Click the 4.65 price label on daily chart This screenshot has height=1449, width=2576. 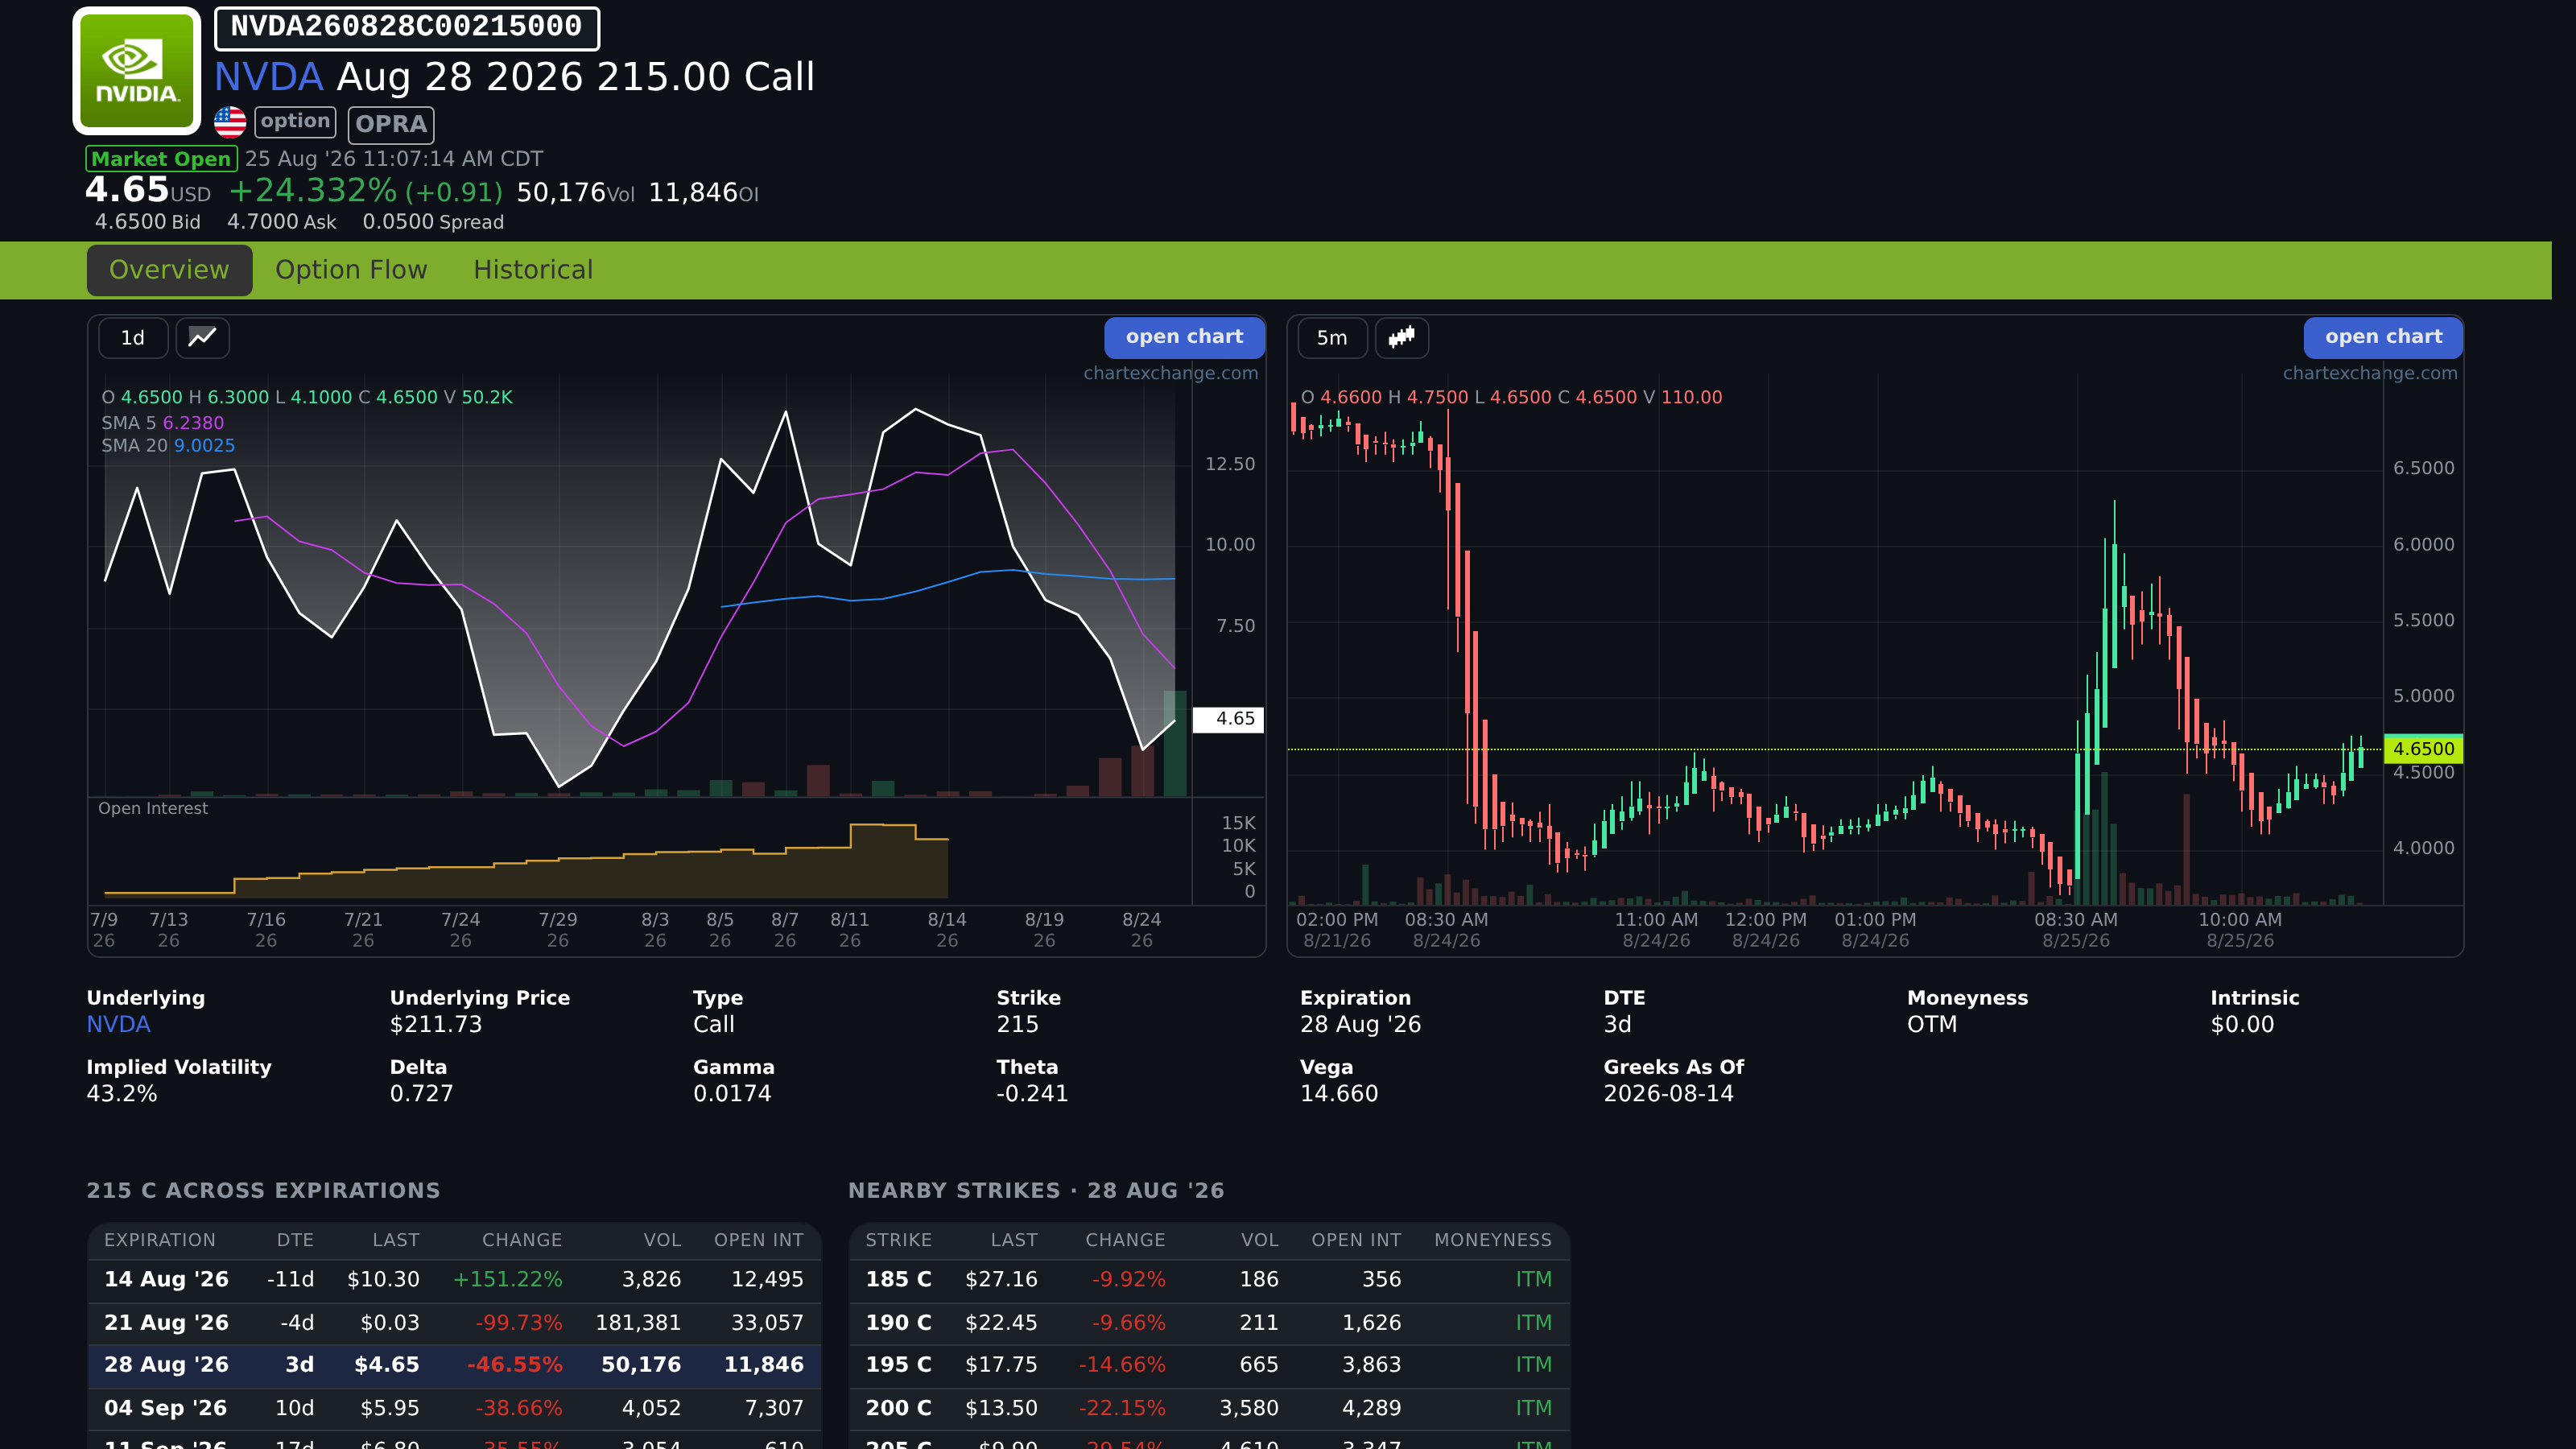(x=1229, y=719)
